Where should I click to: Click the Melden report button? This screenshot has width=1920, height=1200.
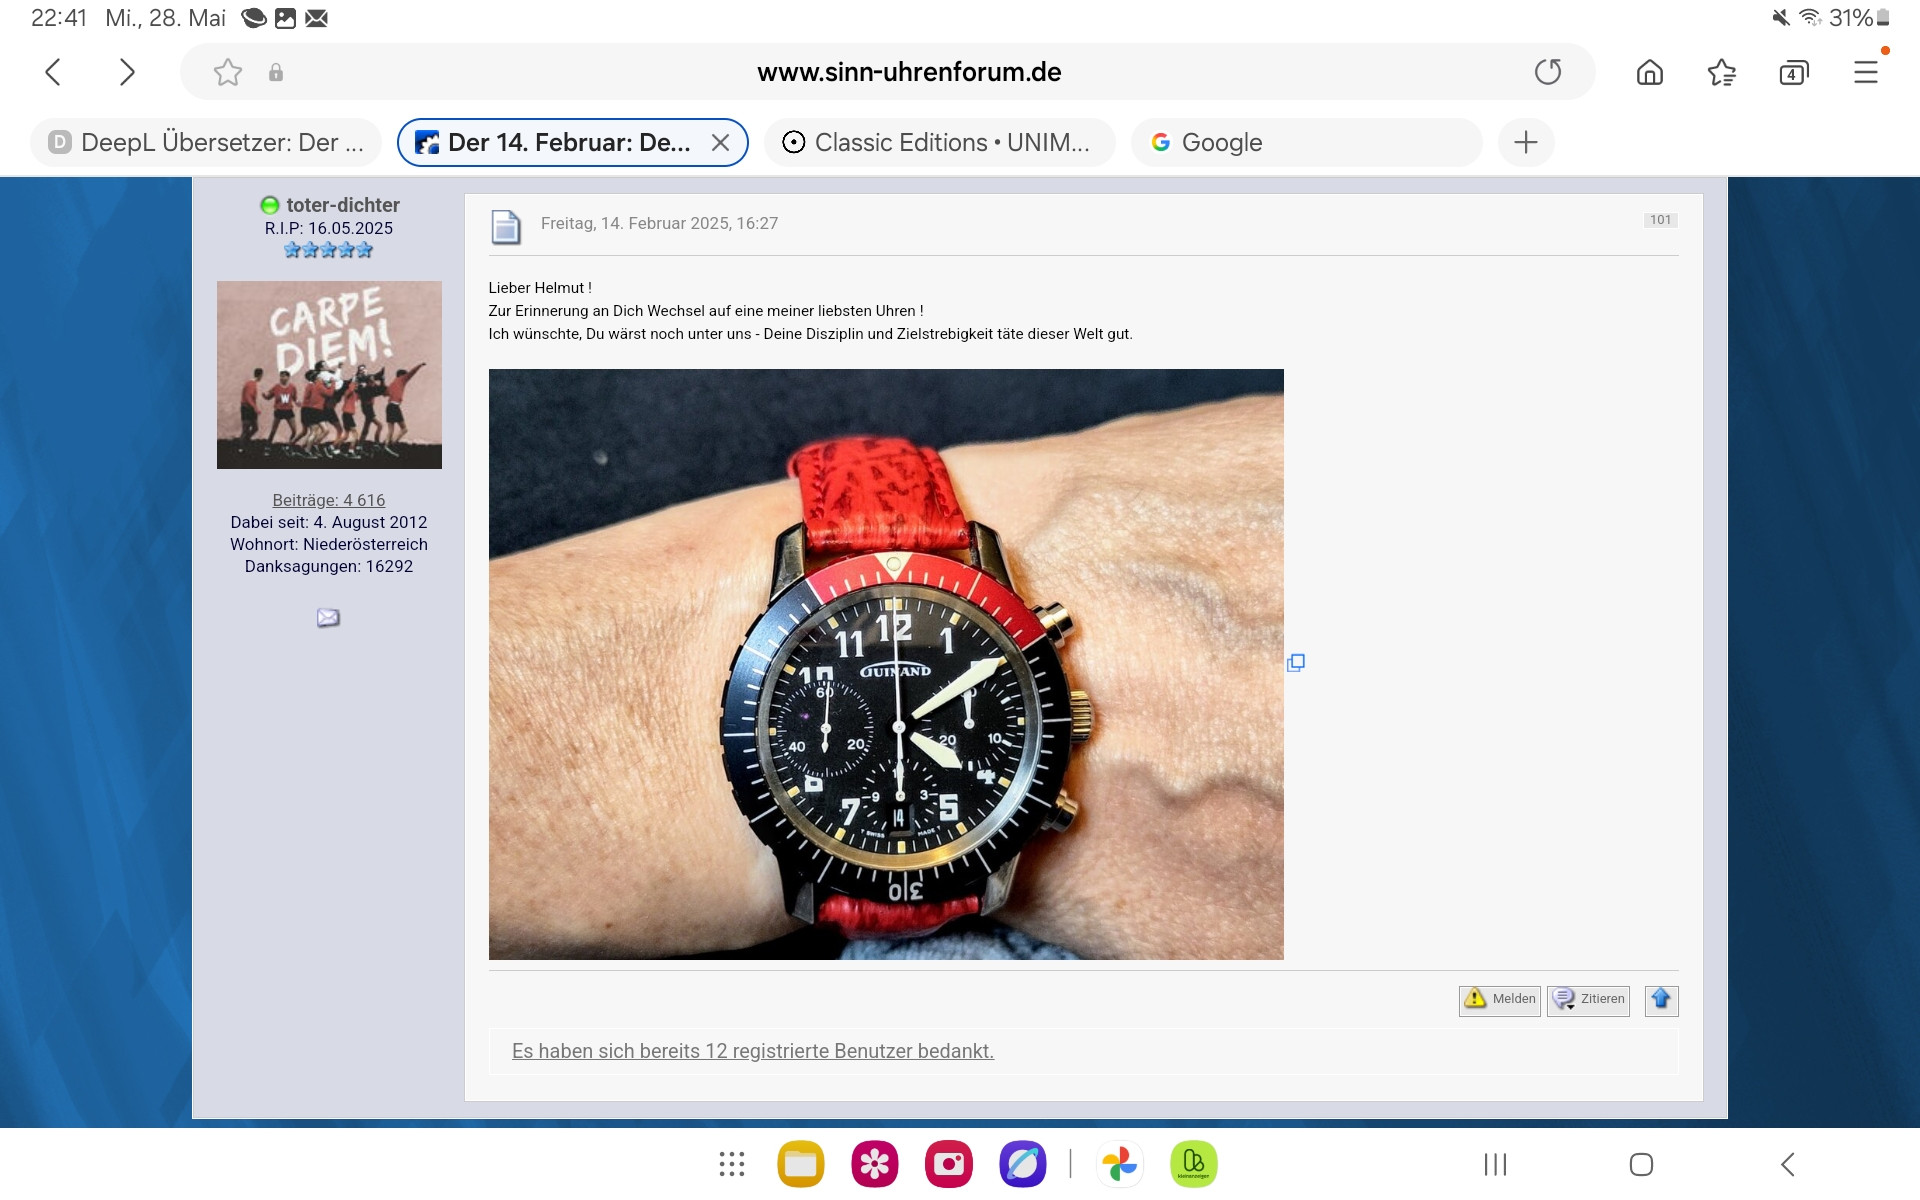coord(1499,999)
